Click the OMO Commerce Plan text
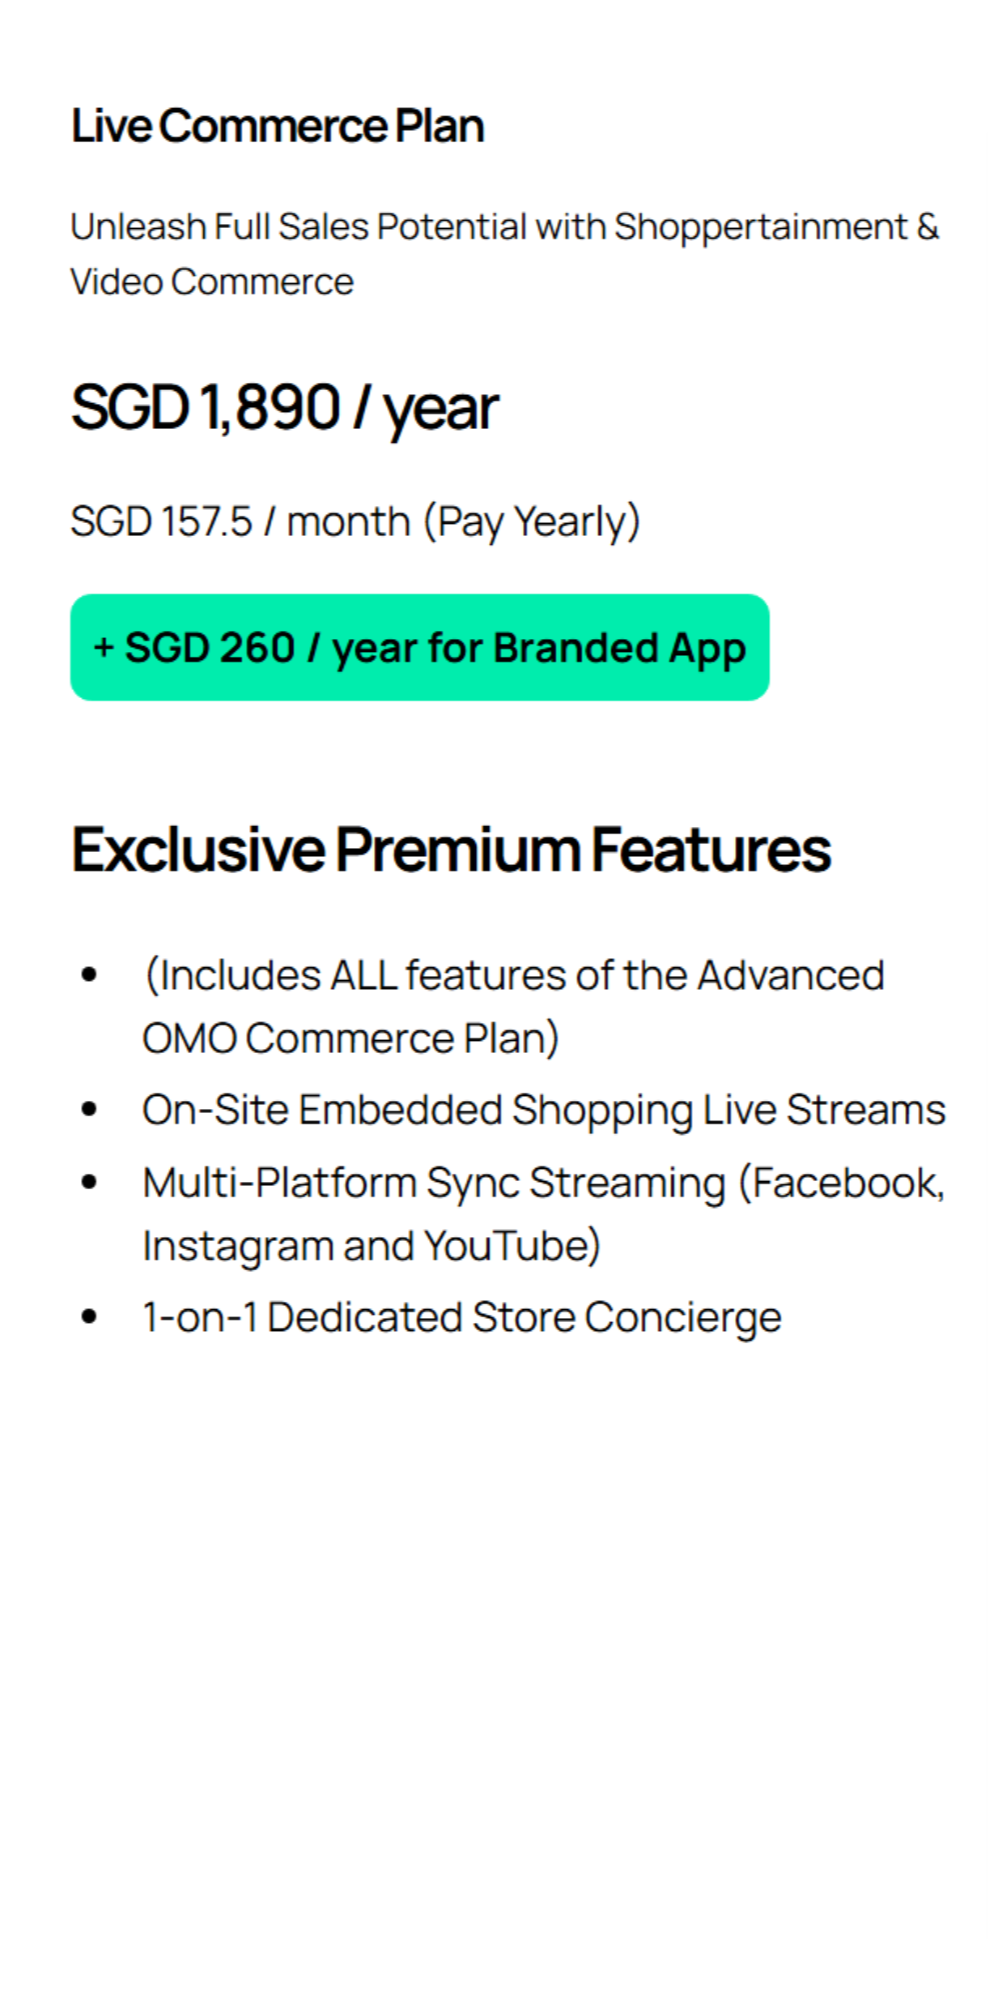 (x=350, y=1038)
